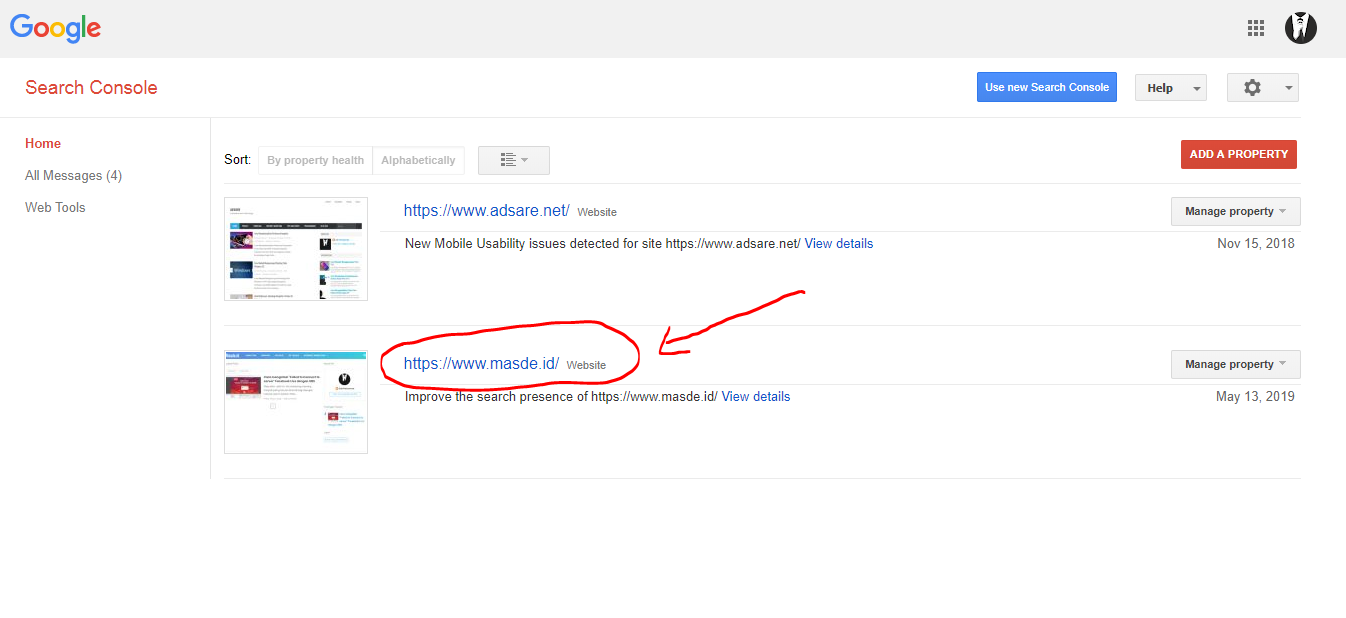The image size is (1346, 618).
Task: Click the Search Console title
Action: 91,87
